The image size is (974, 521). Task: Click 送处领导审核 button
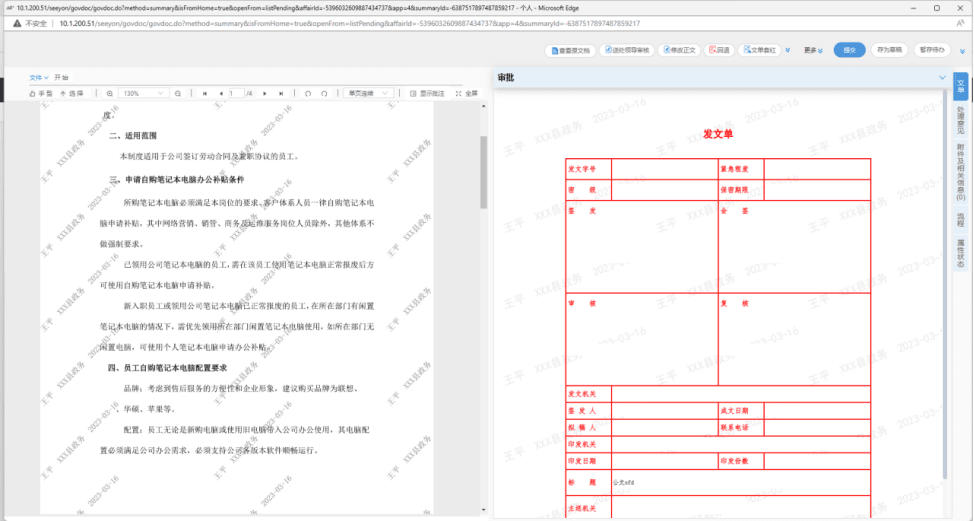(627, 50)
